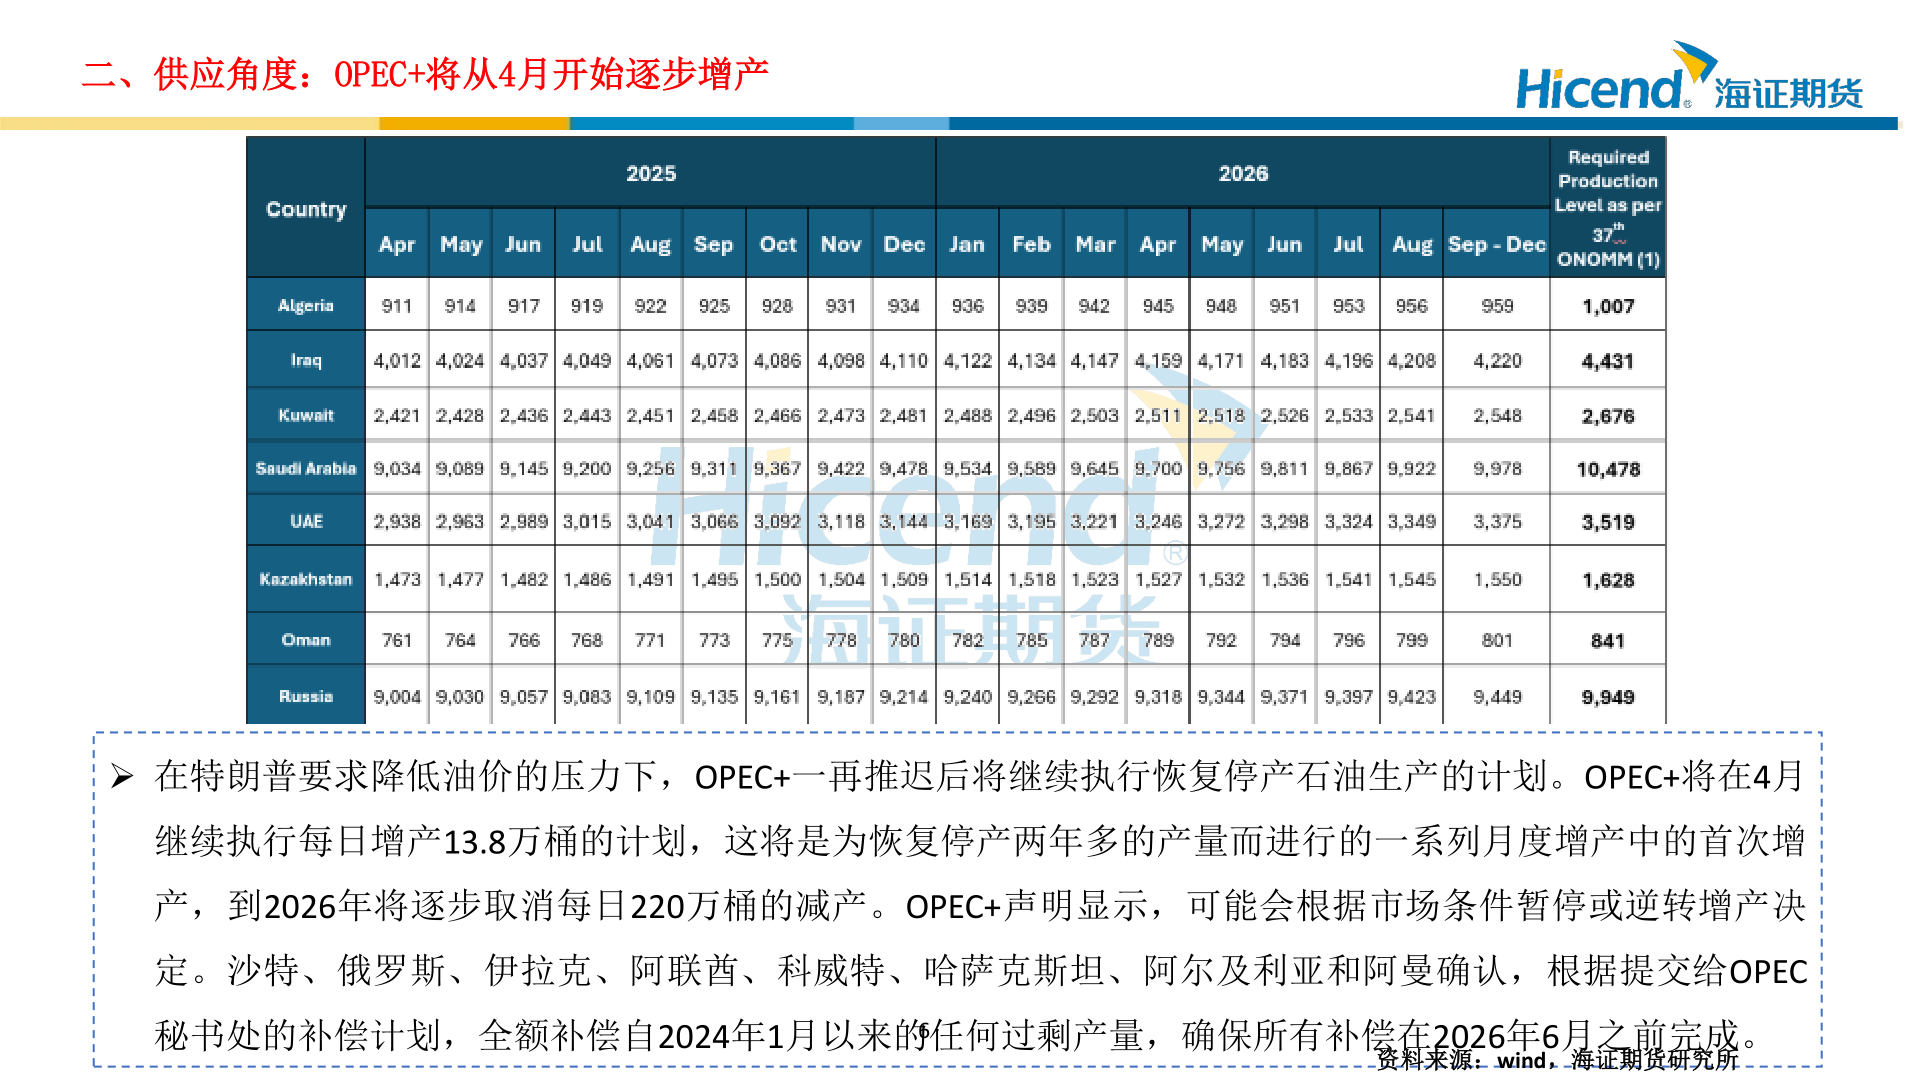Click the Oman row label
Image resolution: width=1920 pixels, height=1080 pixels.
click(306, 640)
